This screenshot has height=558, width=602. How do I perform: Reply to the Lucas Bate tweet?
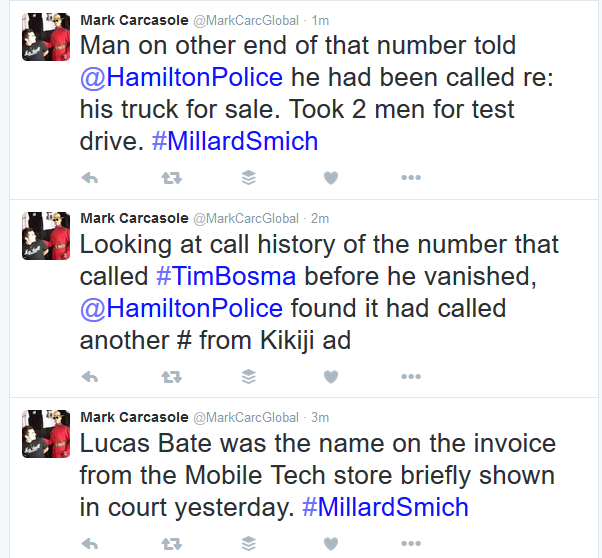[89, 544]
